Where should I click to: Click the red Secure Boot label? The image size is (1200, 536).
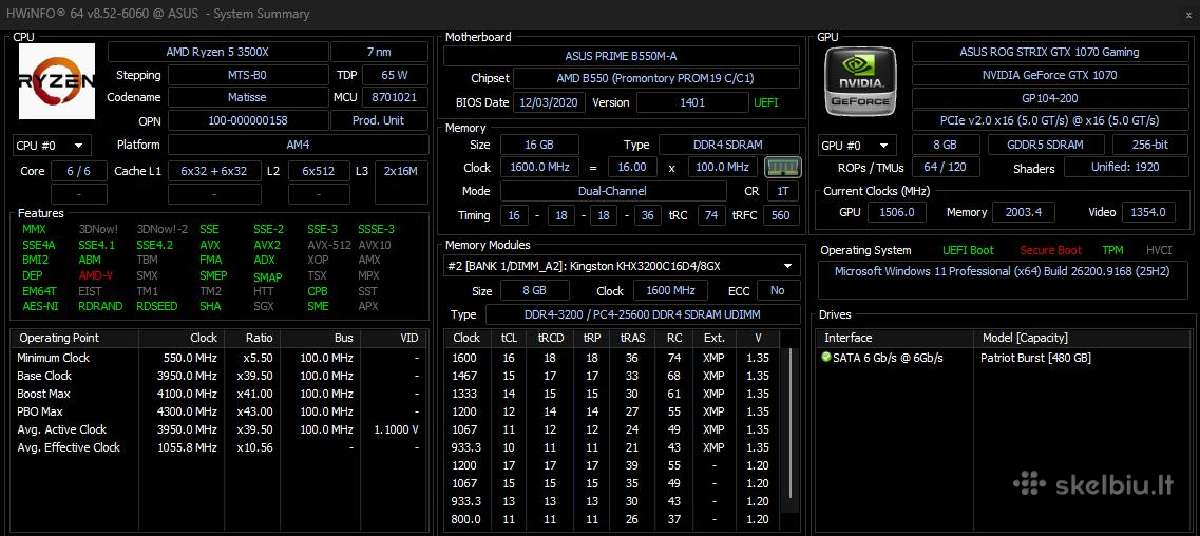1051,251
